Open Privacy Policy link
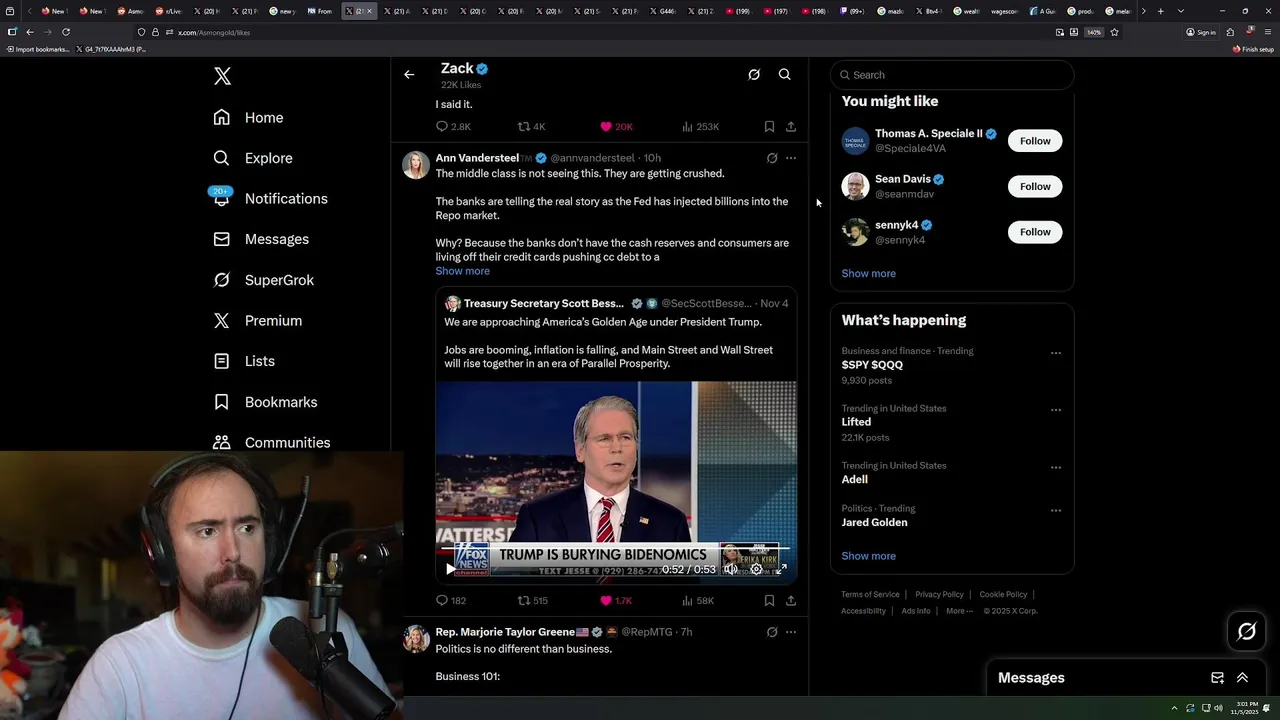 point(939,595)
